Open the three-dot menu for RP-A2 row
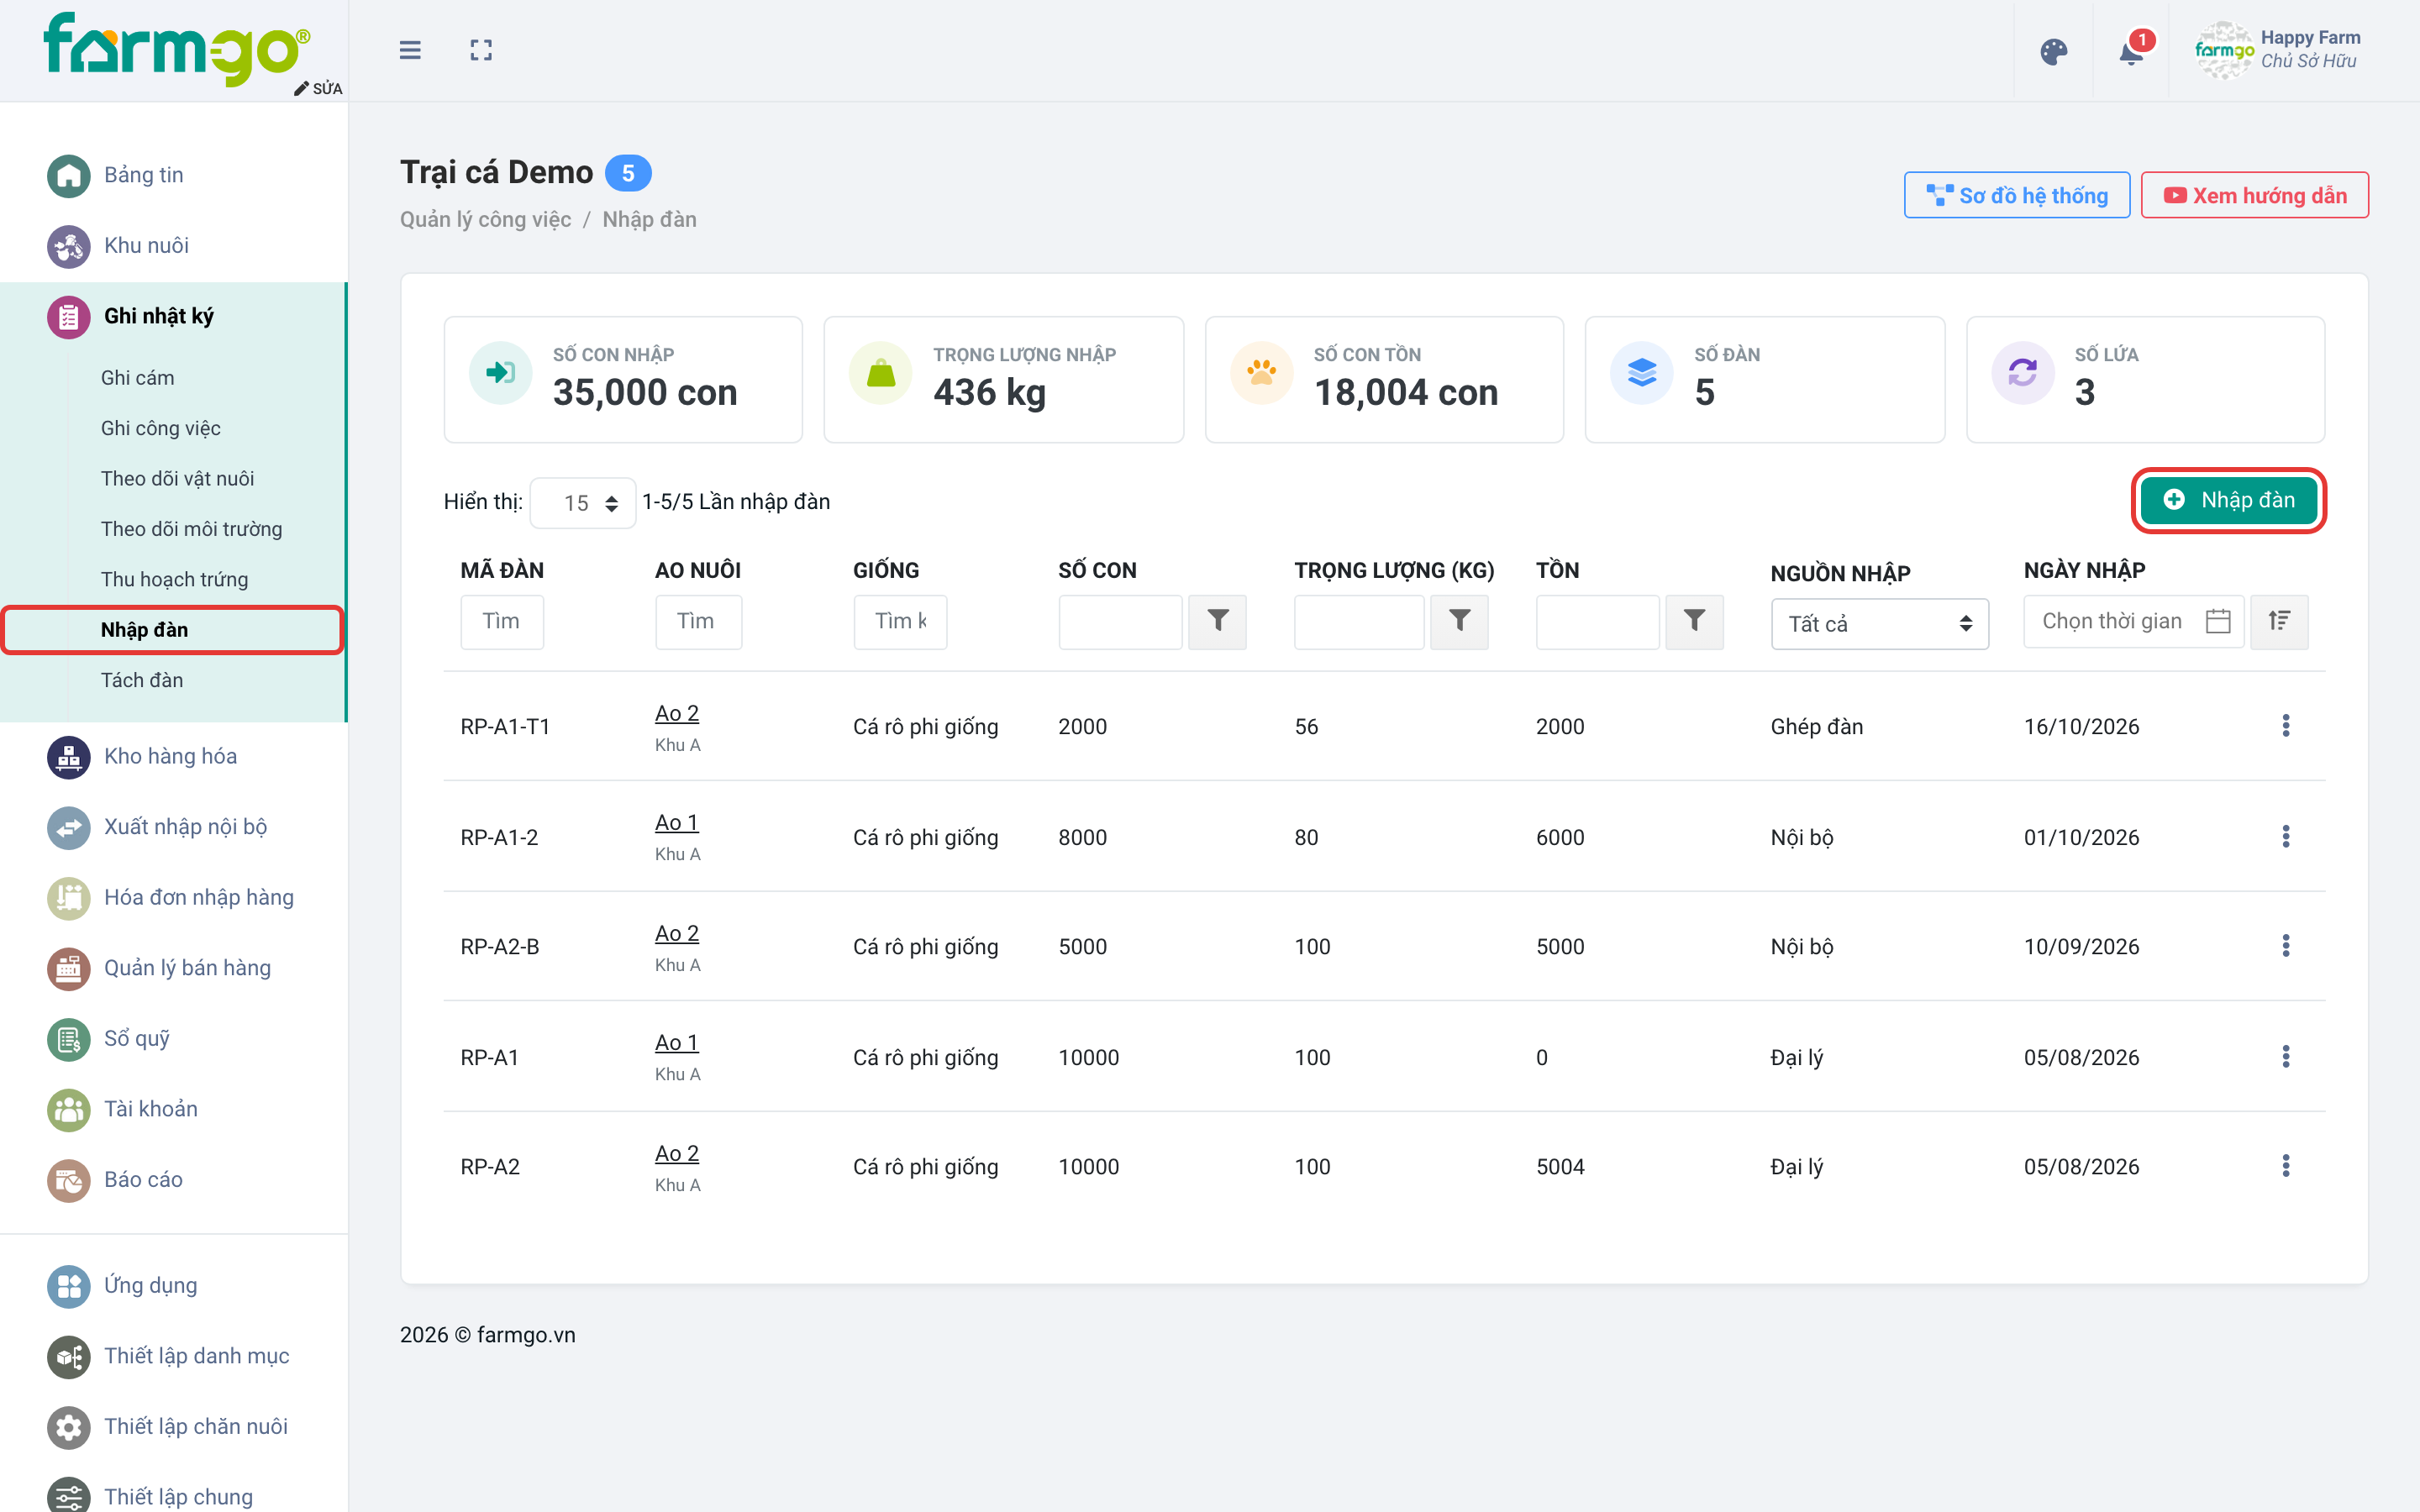The image size is (2420, 1512). [x=2286, y=1166]
